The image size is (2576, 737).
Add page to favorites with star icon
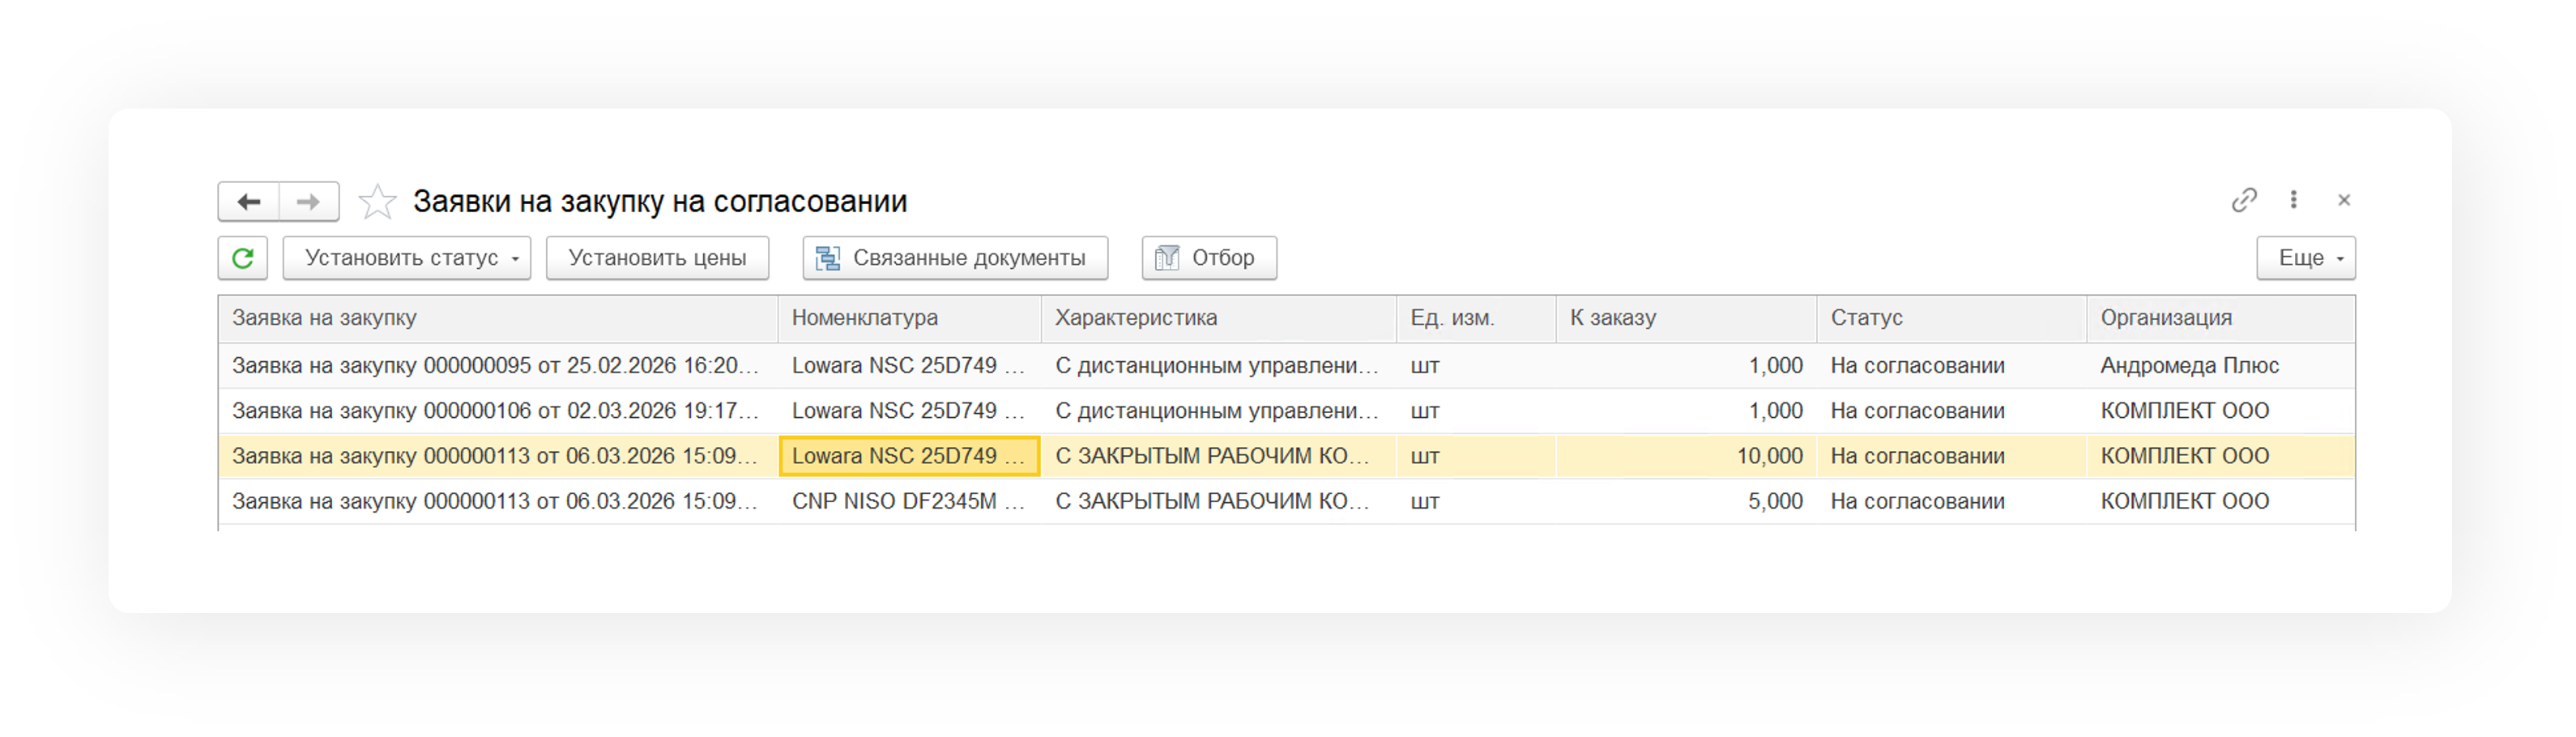[x=377, y=202]
